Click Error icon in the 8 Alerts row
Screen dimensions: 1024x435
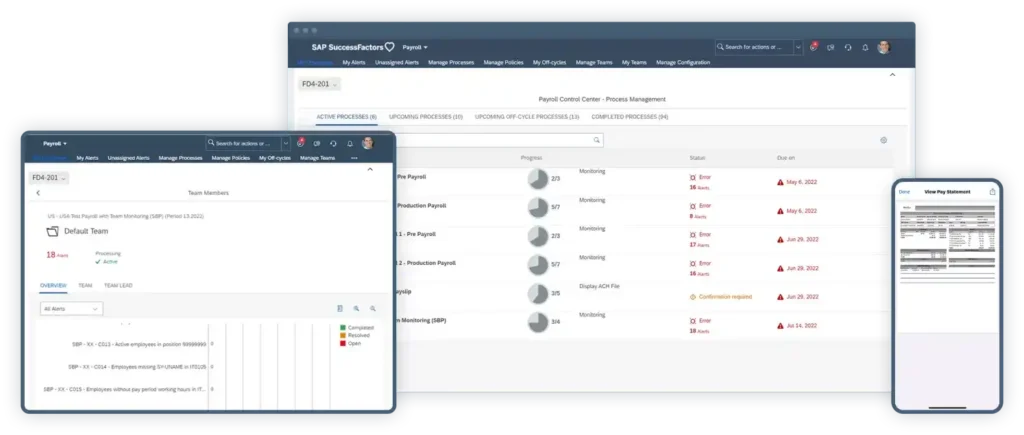click(x=693, y=206)
